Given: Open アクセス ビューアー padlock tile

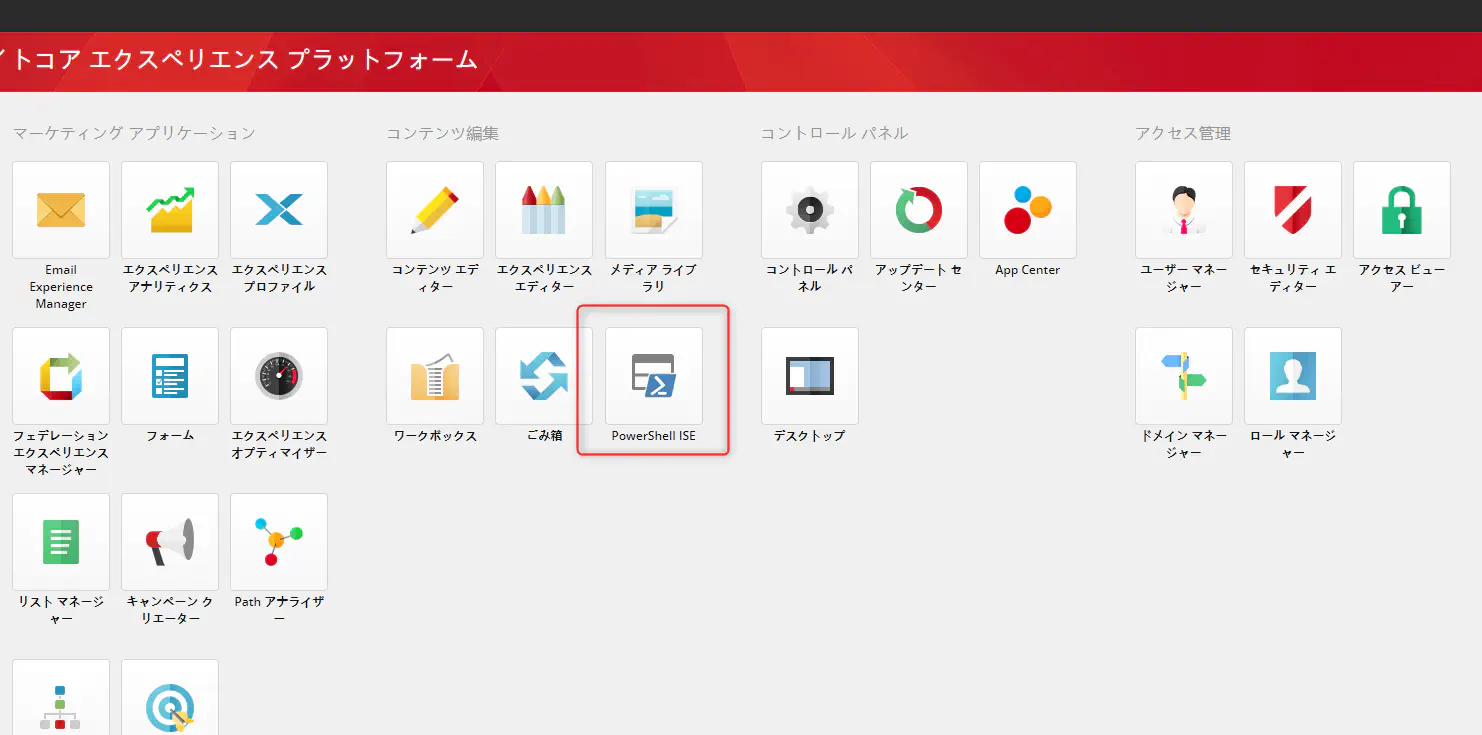Looking at the screenshot, I should click(1402, 210).
